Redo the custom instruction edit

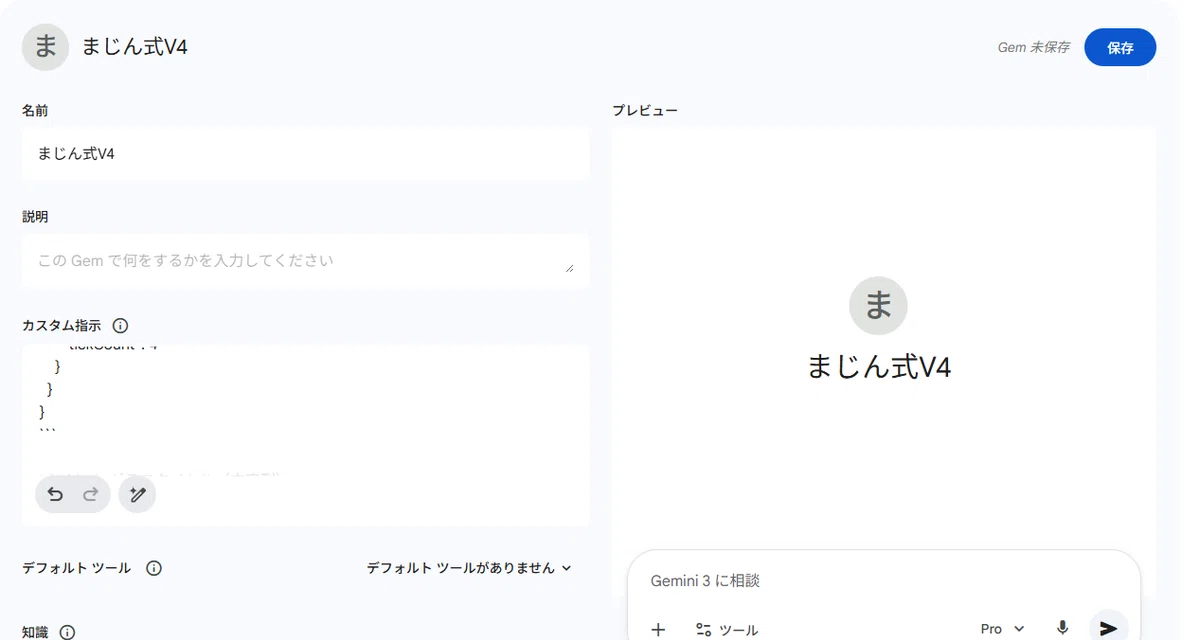pos(90,494)
